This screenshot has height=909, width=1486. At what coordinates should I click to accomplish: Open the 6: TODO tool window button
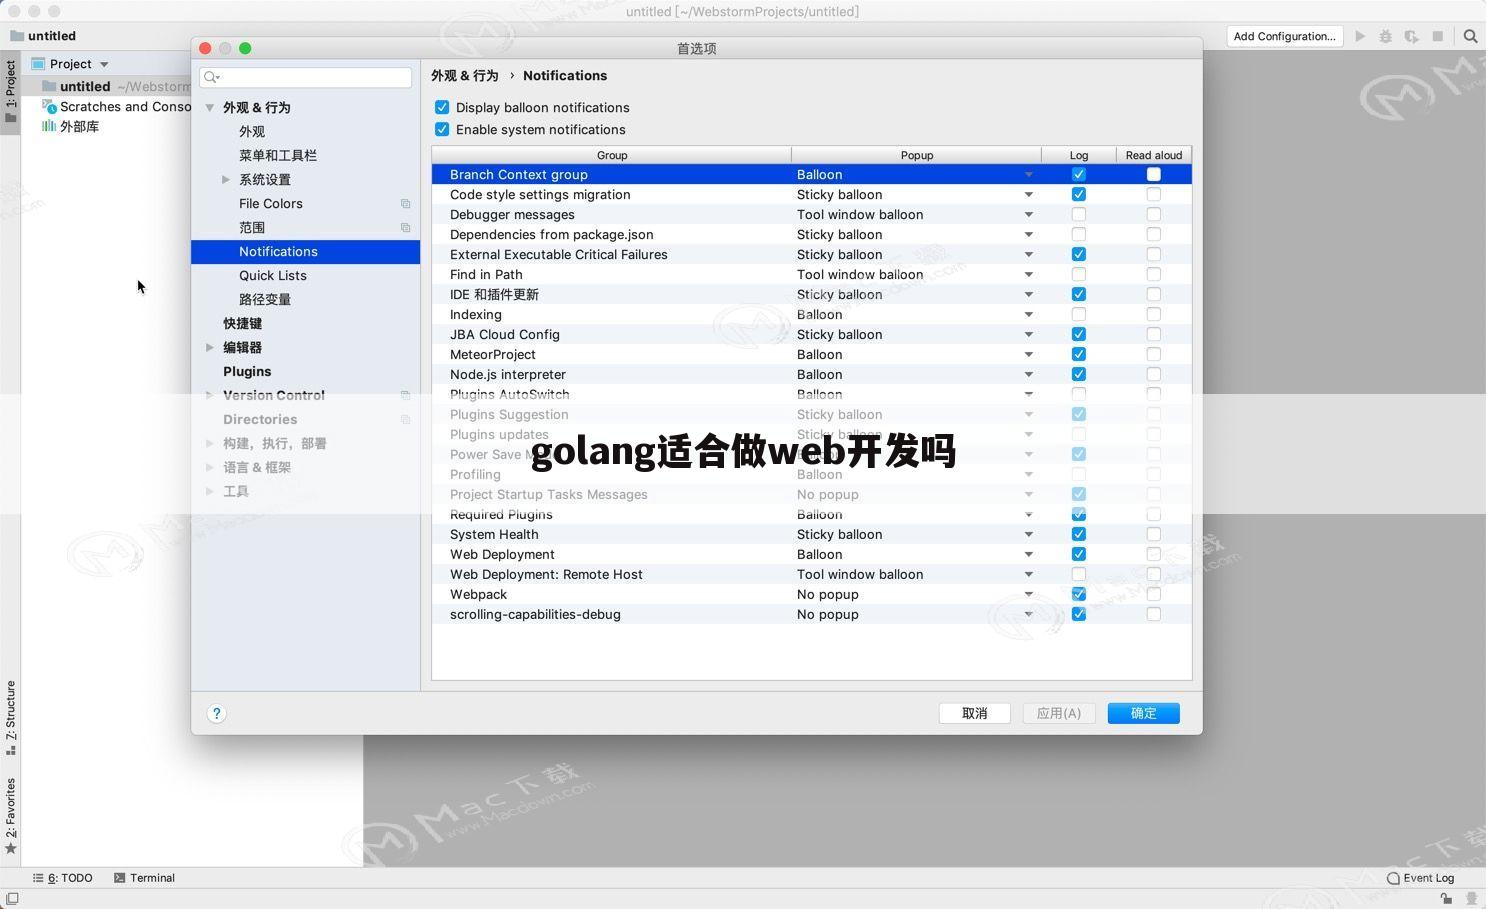pyautogui.click(x=62, y=878)
